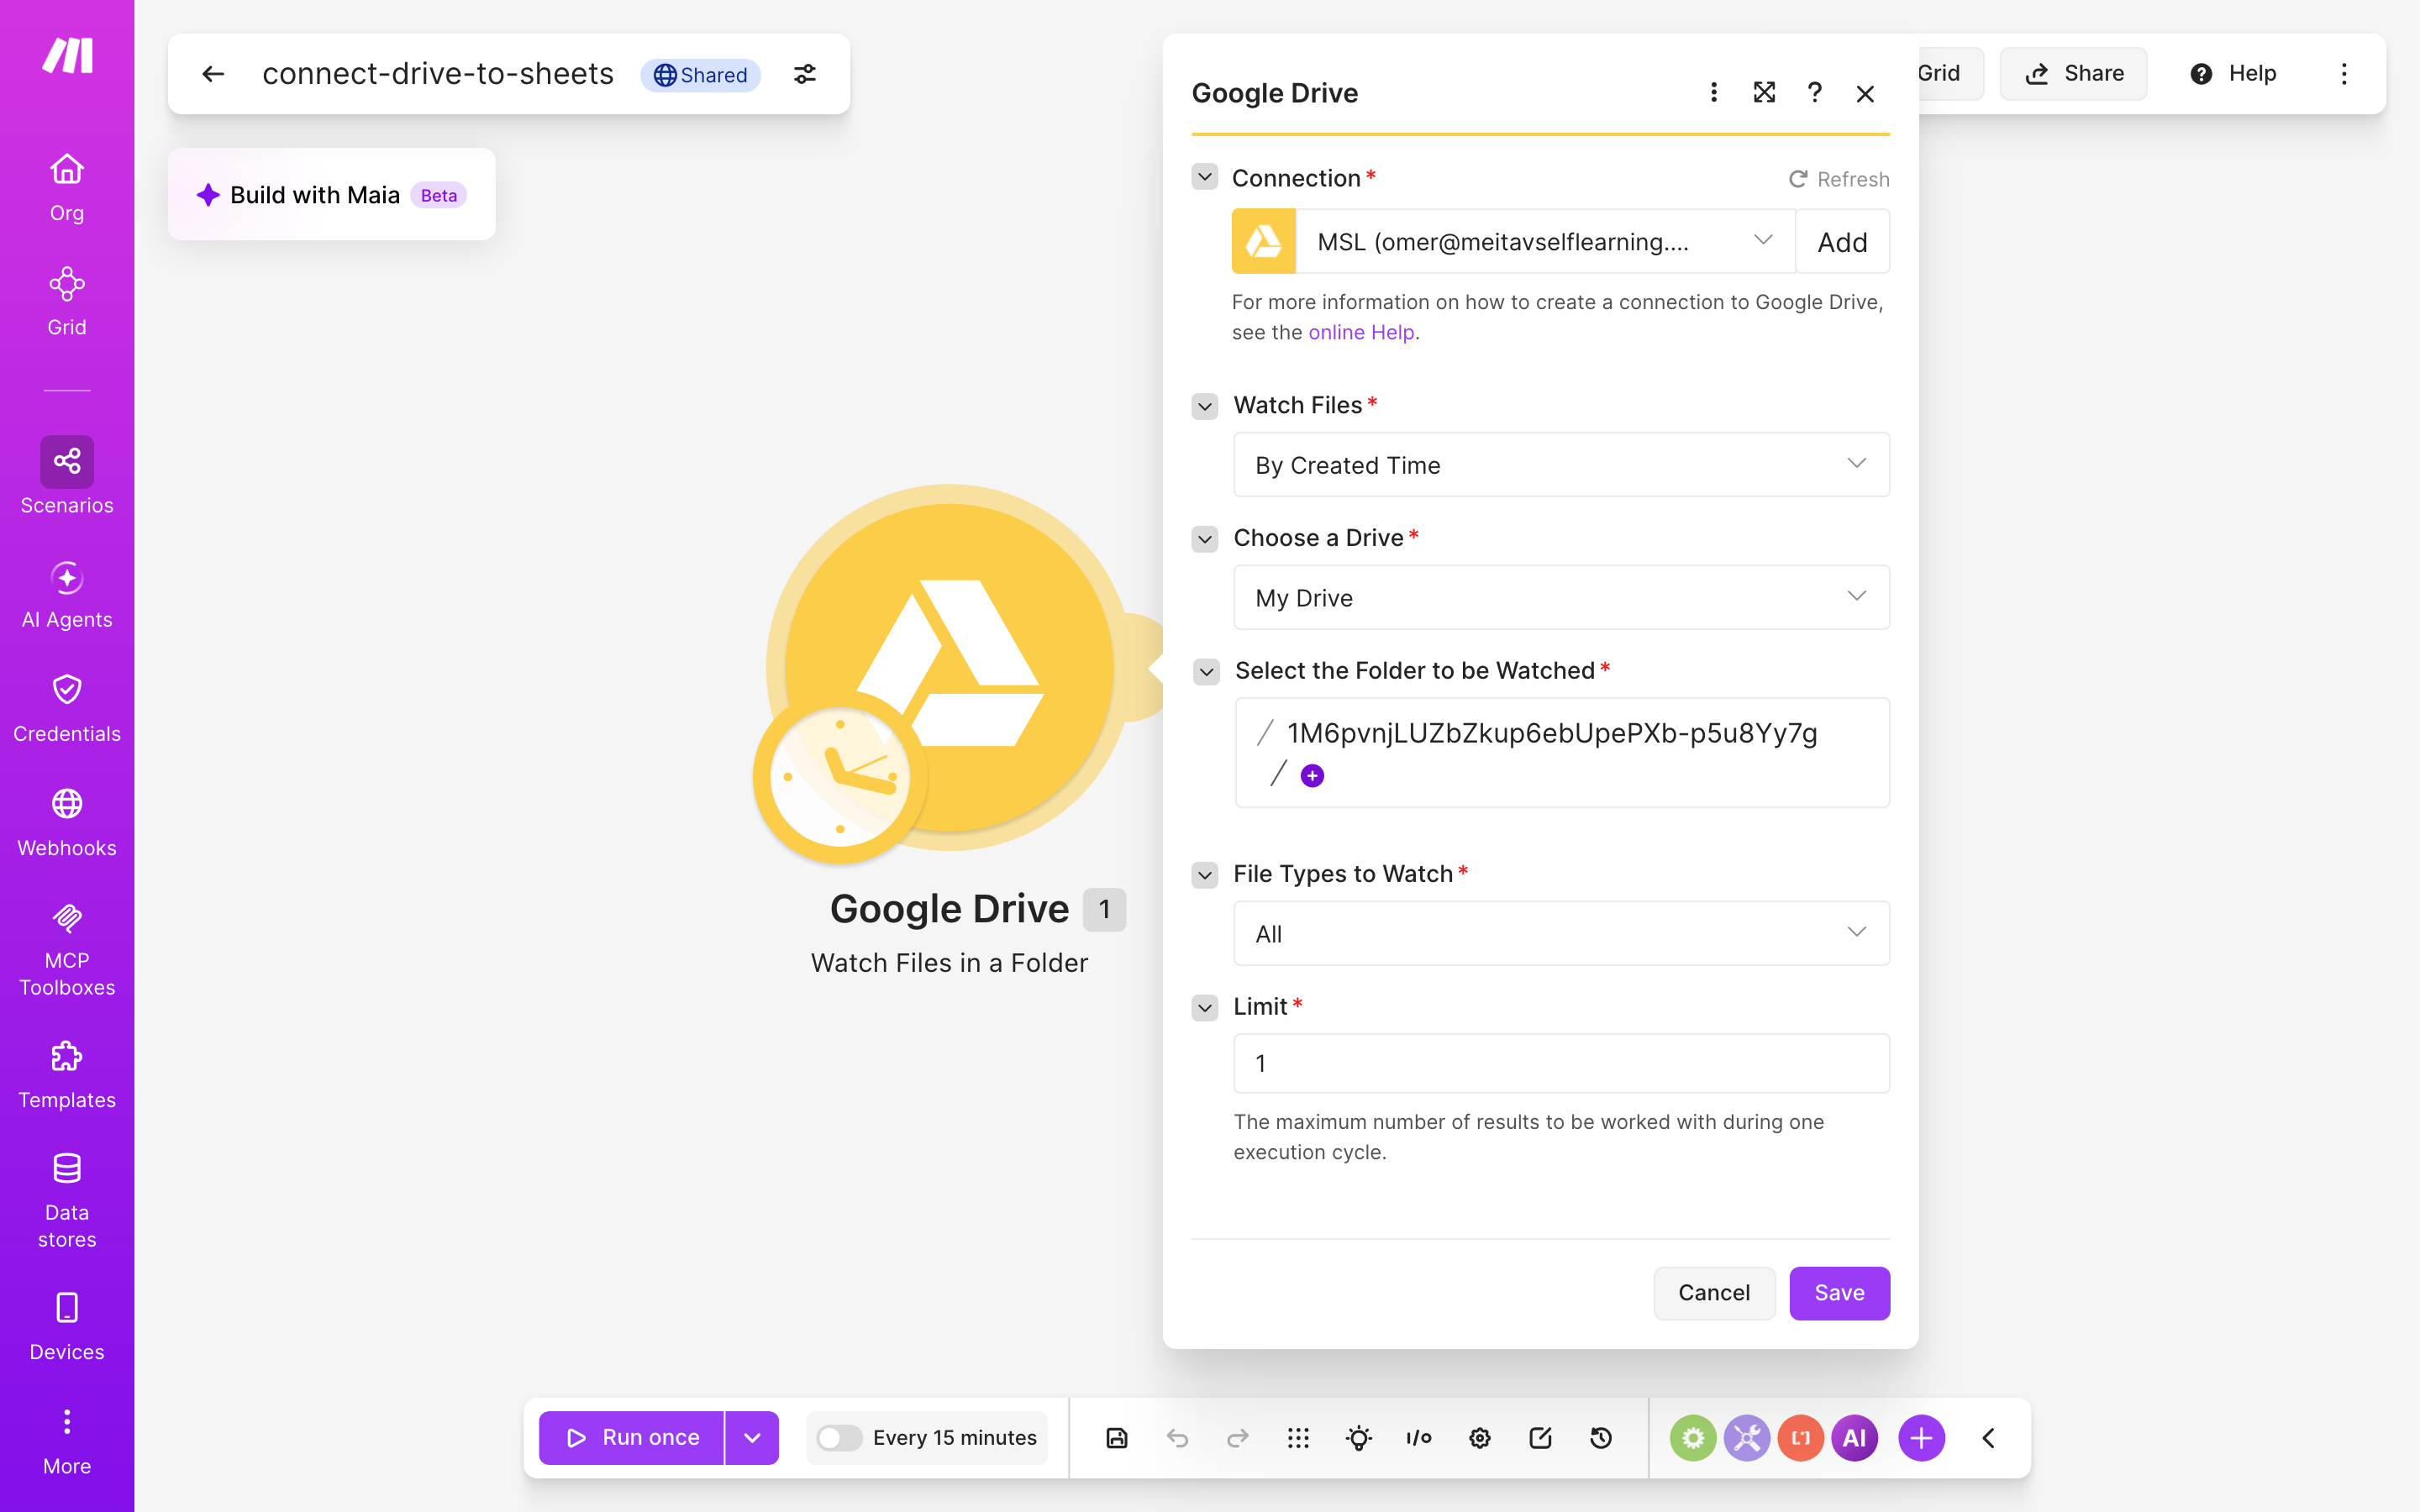Screen dimensions: 2420x1512
Task: Open Webhooks in the sidebar
Action: 67,823
